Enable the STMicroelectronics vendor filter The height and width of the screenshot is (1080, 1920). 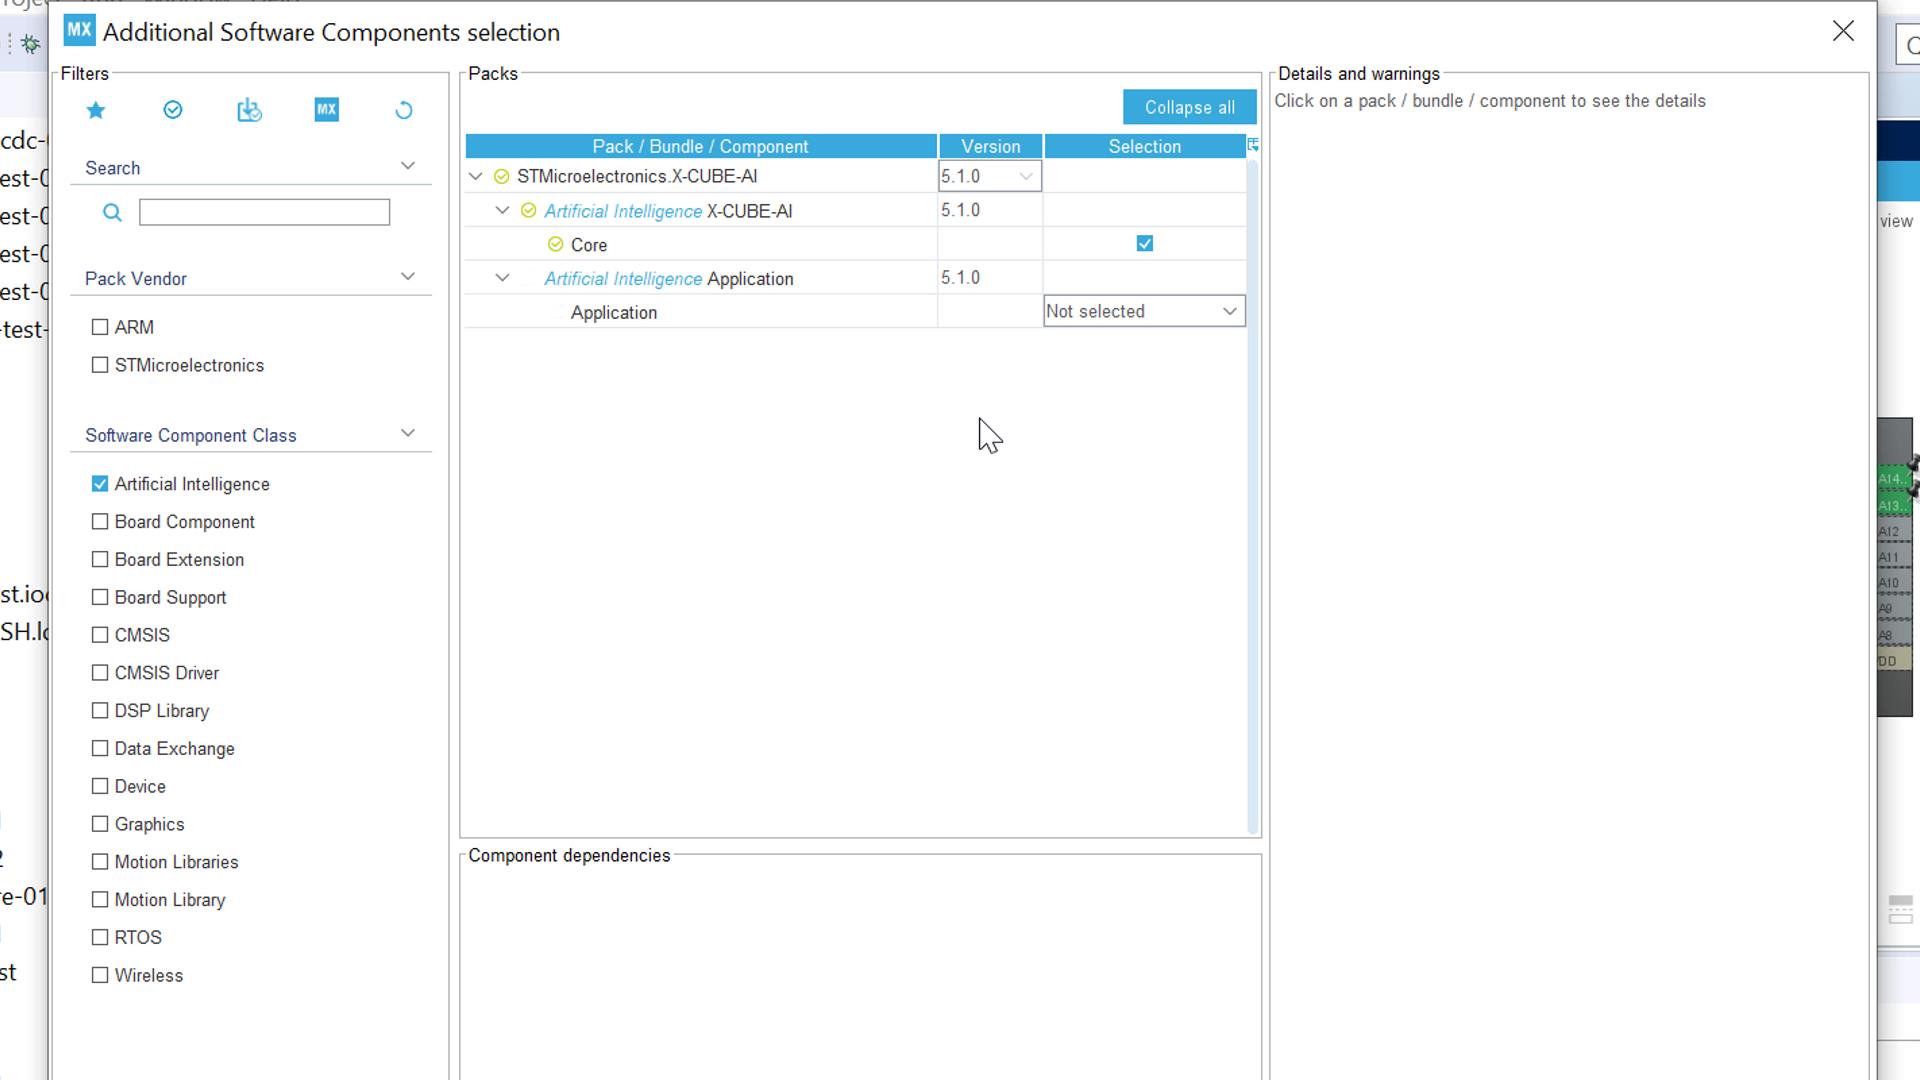(x=100, y=366)
